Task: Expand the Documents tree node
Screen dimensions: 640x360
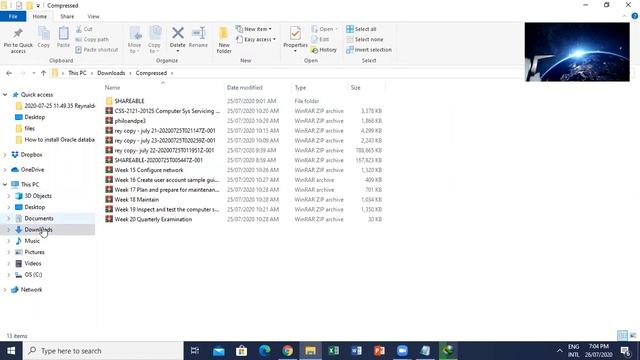Action: pyautogui.click(x=9, y=218)
